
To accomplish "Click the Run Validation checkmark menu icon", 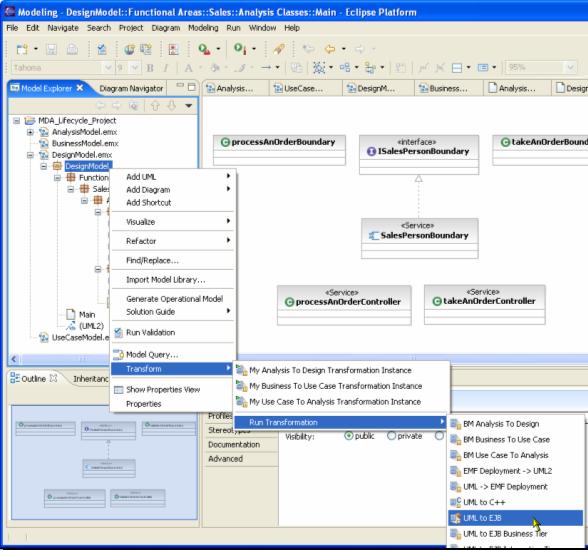I will pos(118,333).
